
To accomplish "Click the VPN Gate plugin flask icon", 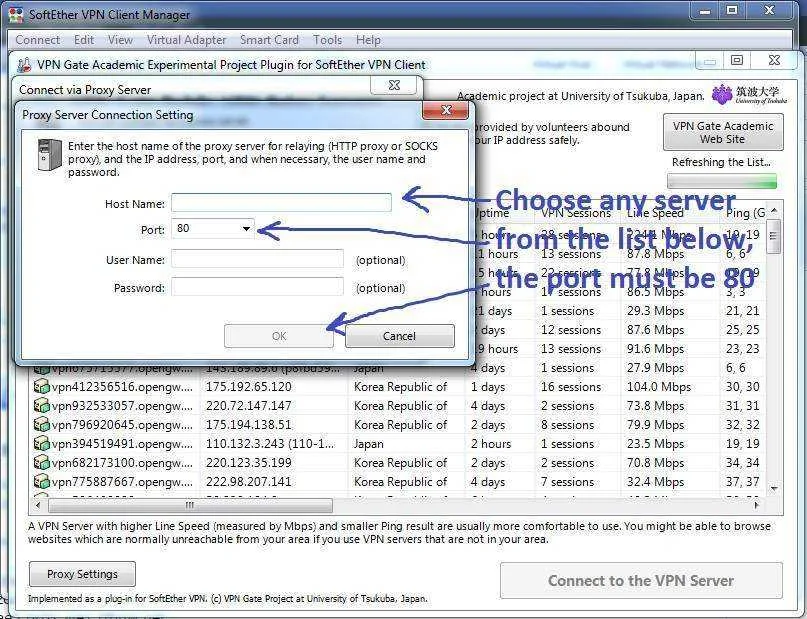I will 24,65.
